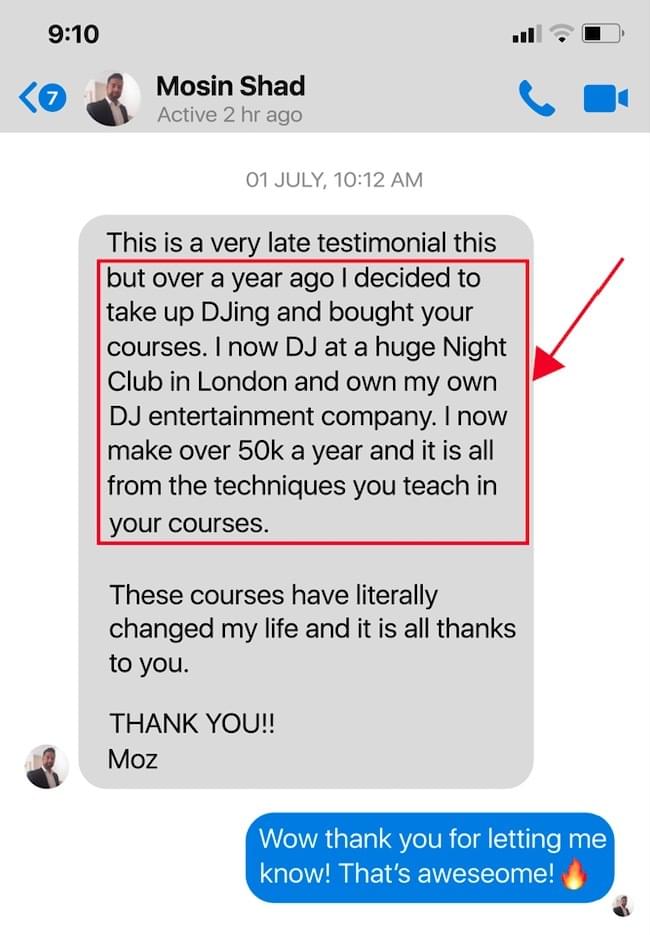
Task: Tap the red arrow annotation
Action: tap(577, 320)
